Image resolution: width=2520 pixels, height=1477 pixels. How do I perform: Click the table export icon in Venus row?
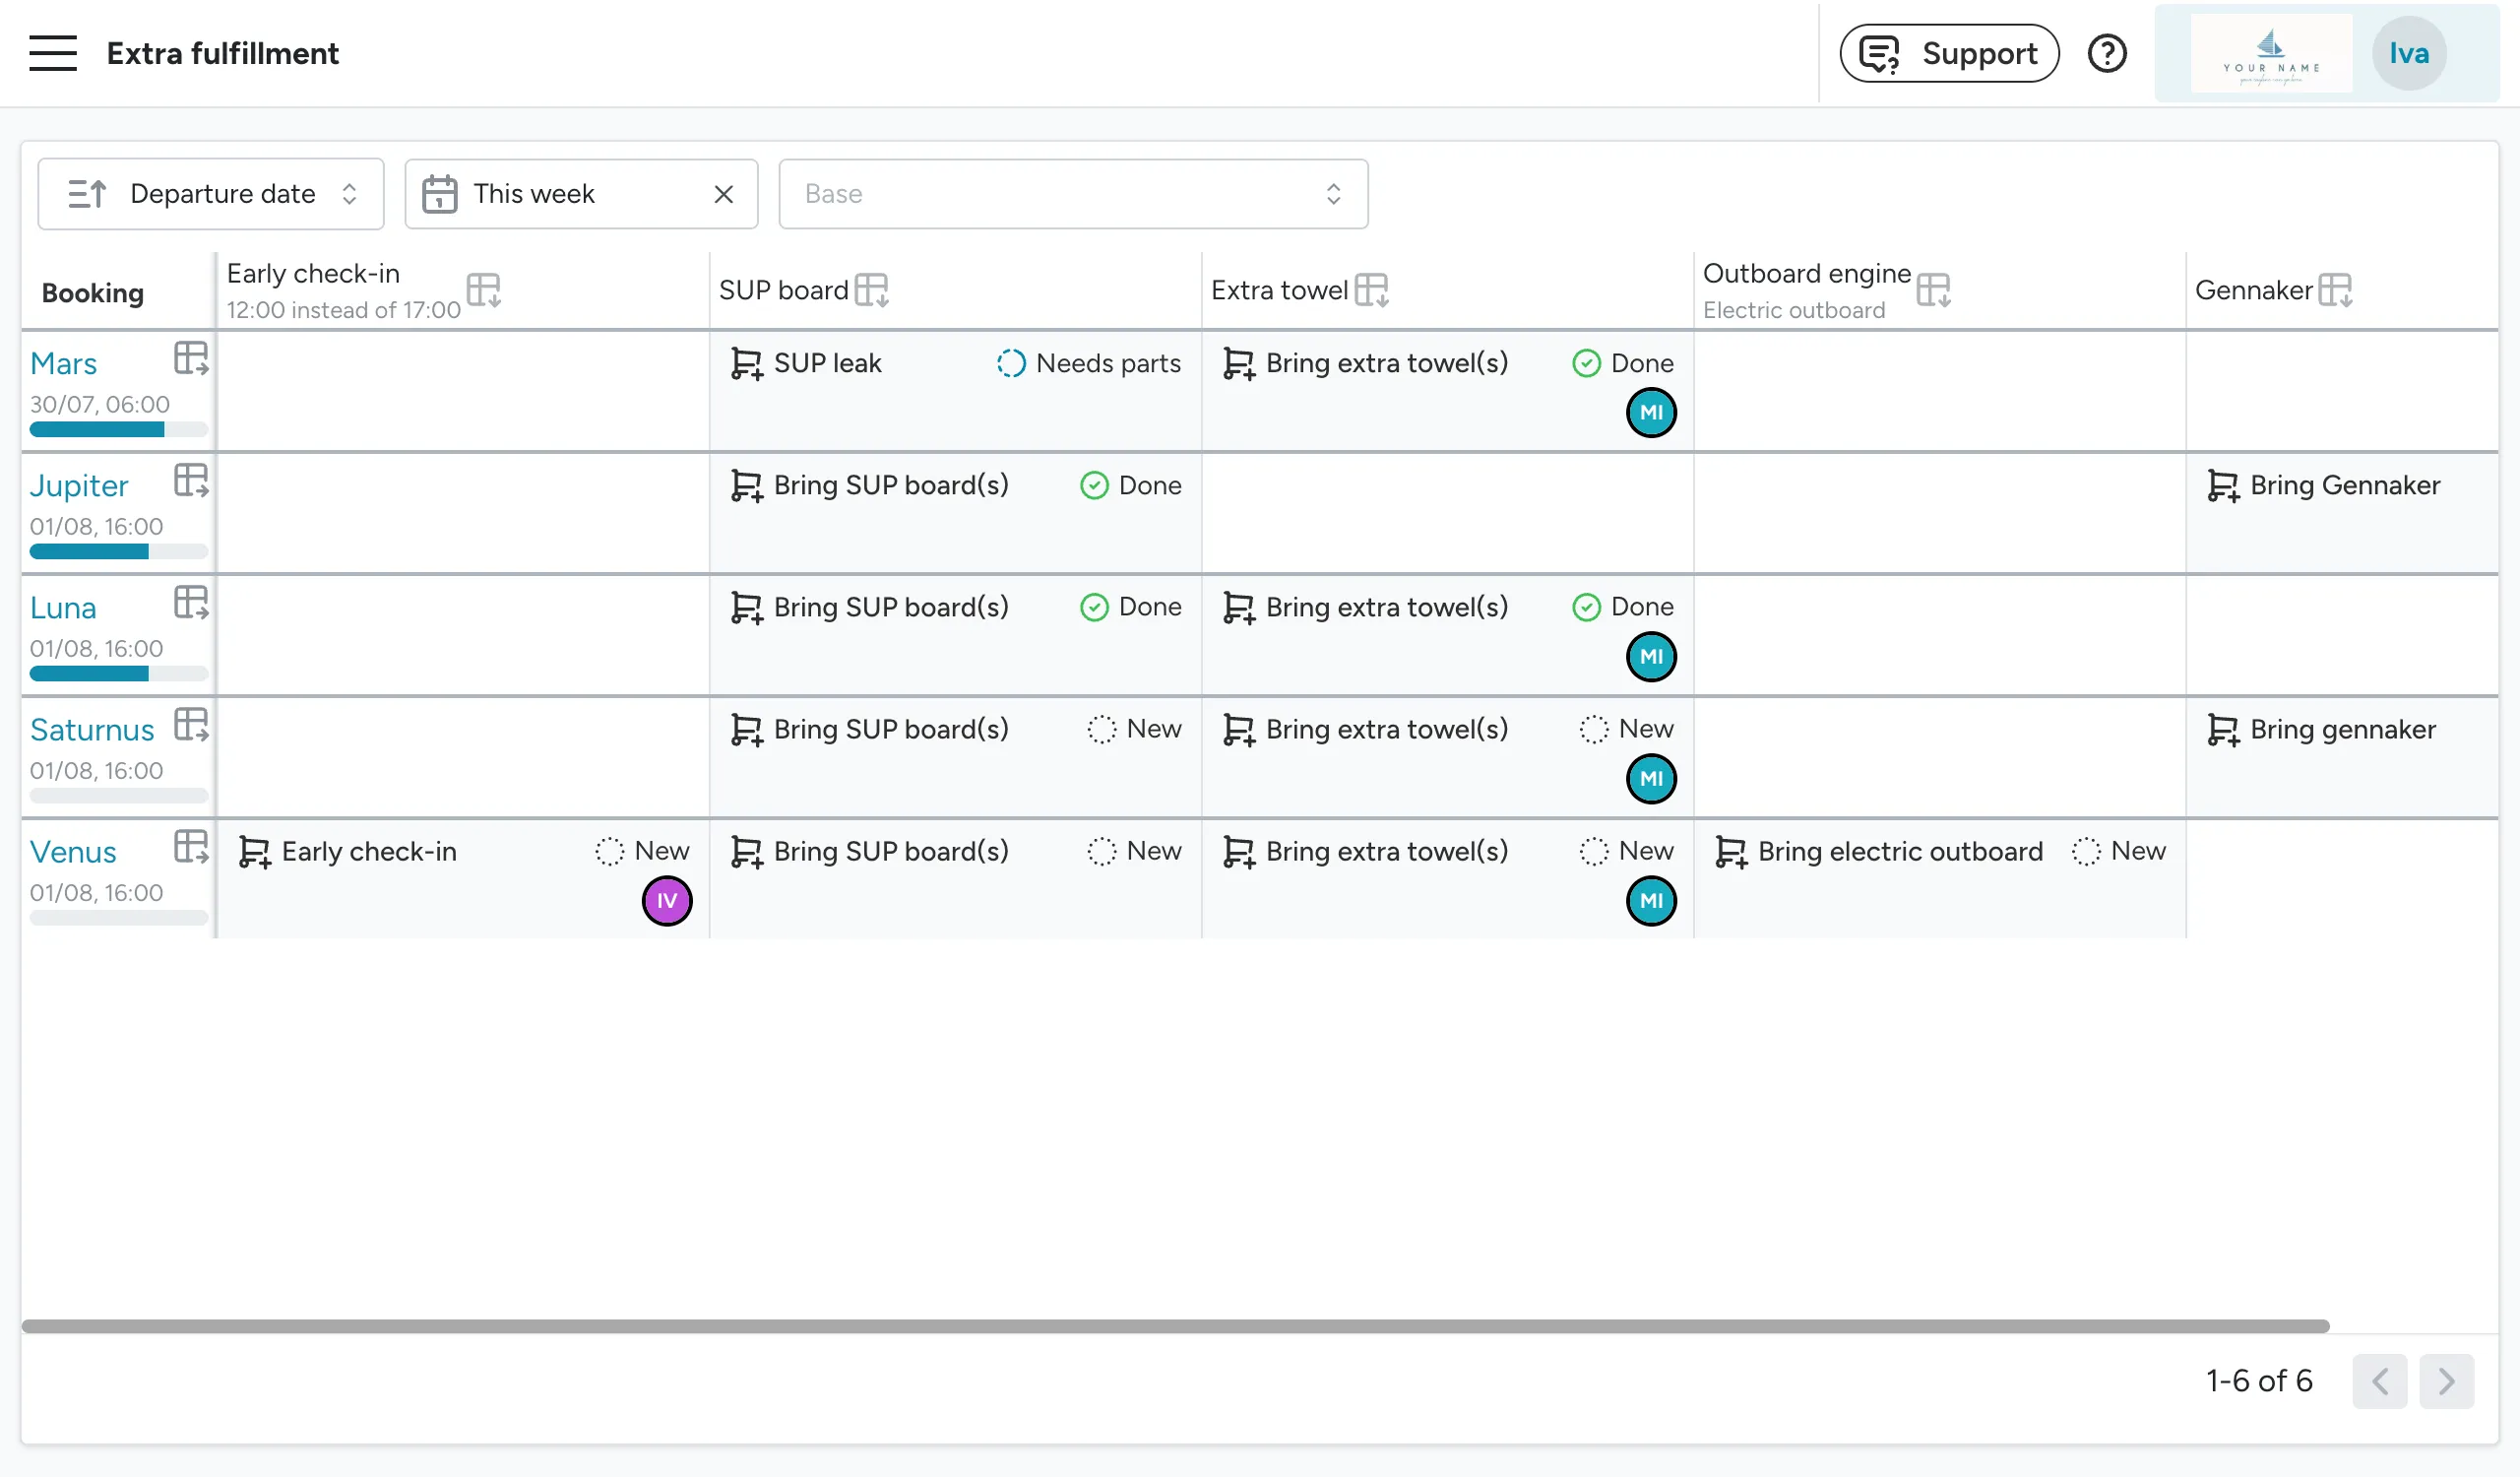coord(190,847)
